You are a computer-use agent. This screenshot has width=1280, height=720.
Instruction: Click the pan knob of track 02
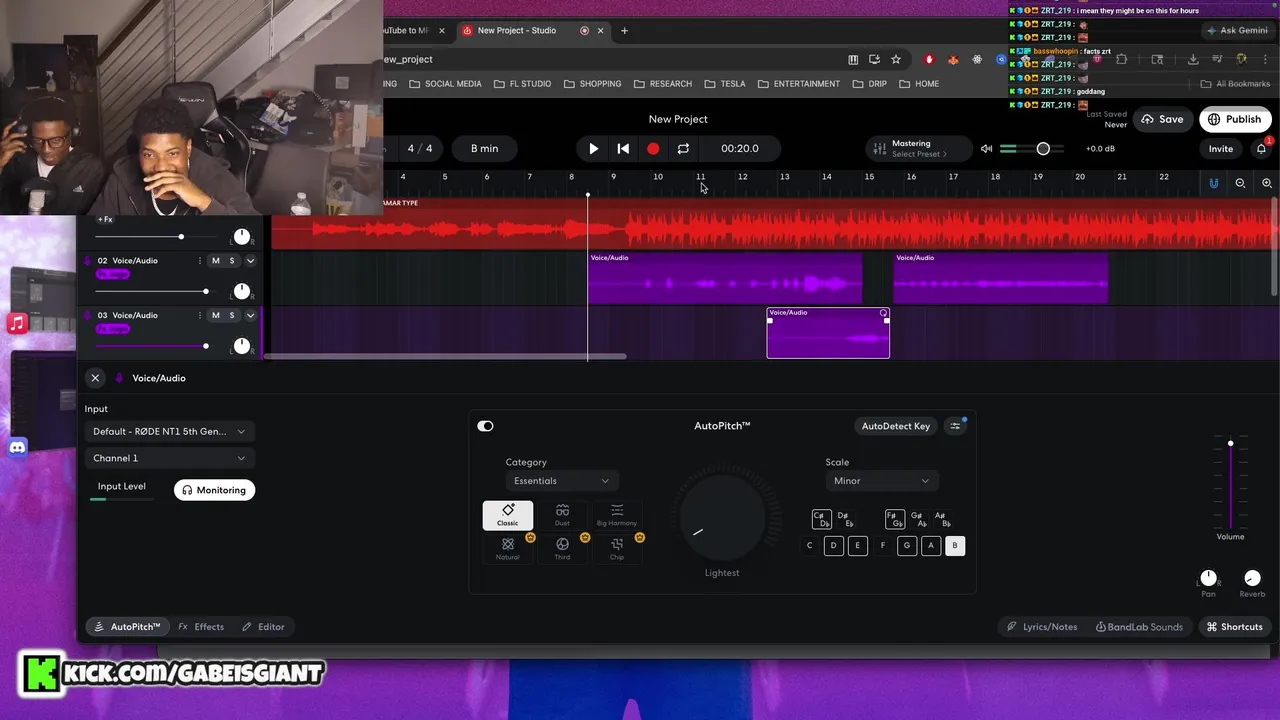point(241,291)
